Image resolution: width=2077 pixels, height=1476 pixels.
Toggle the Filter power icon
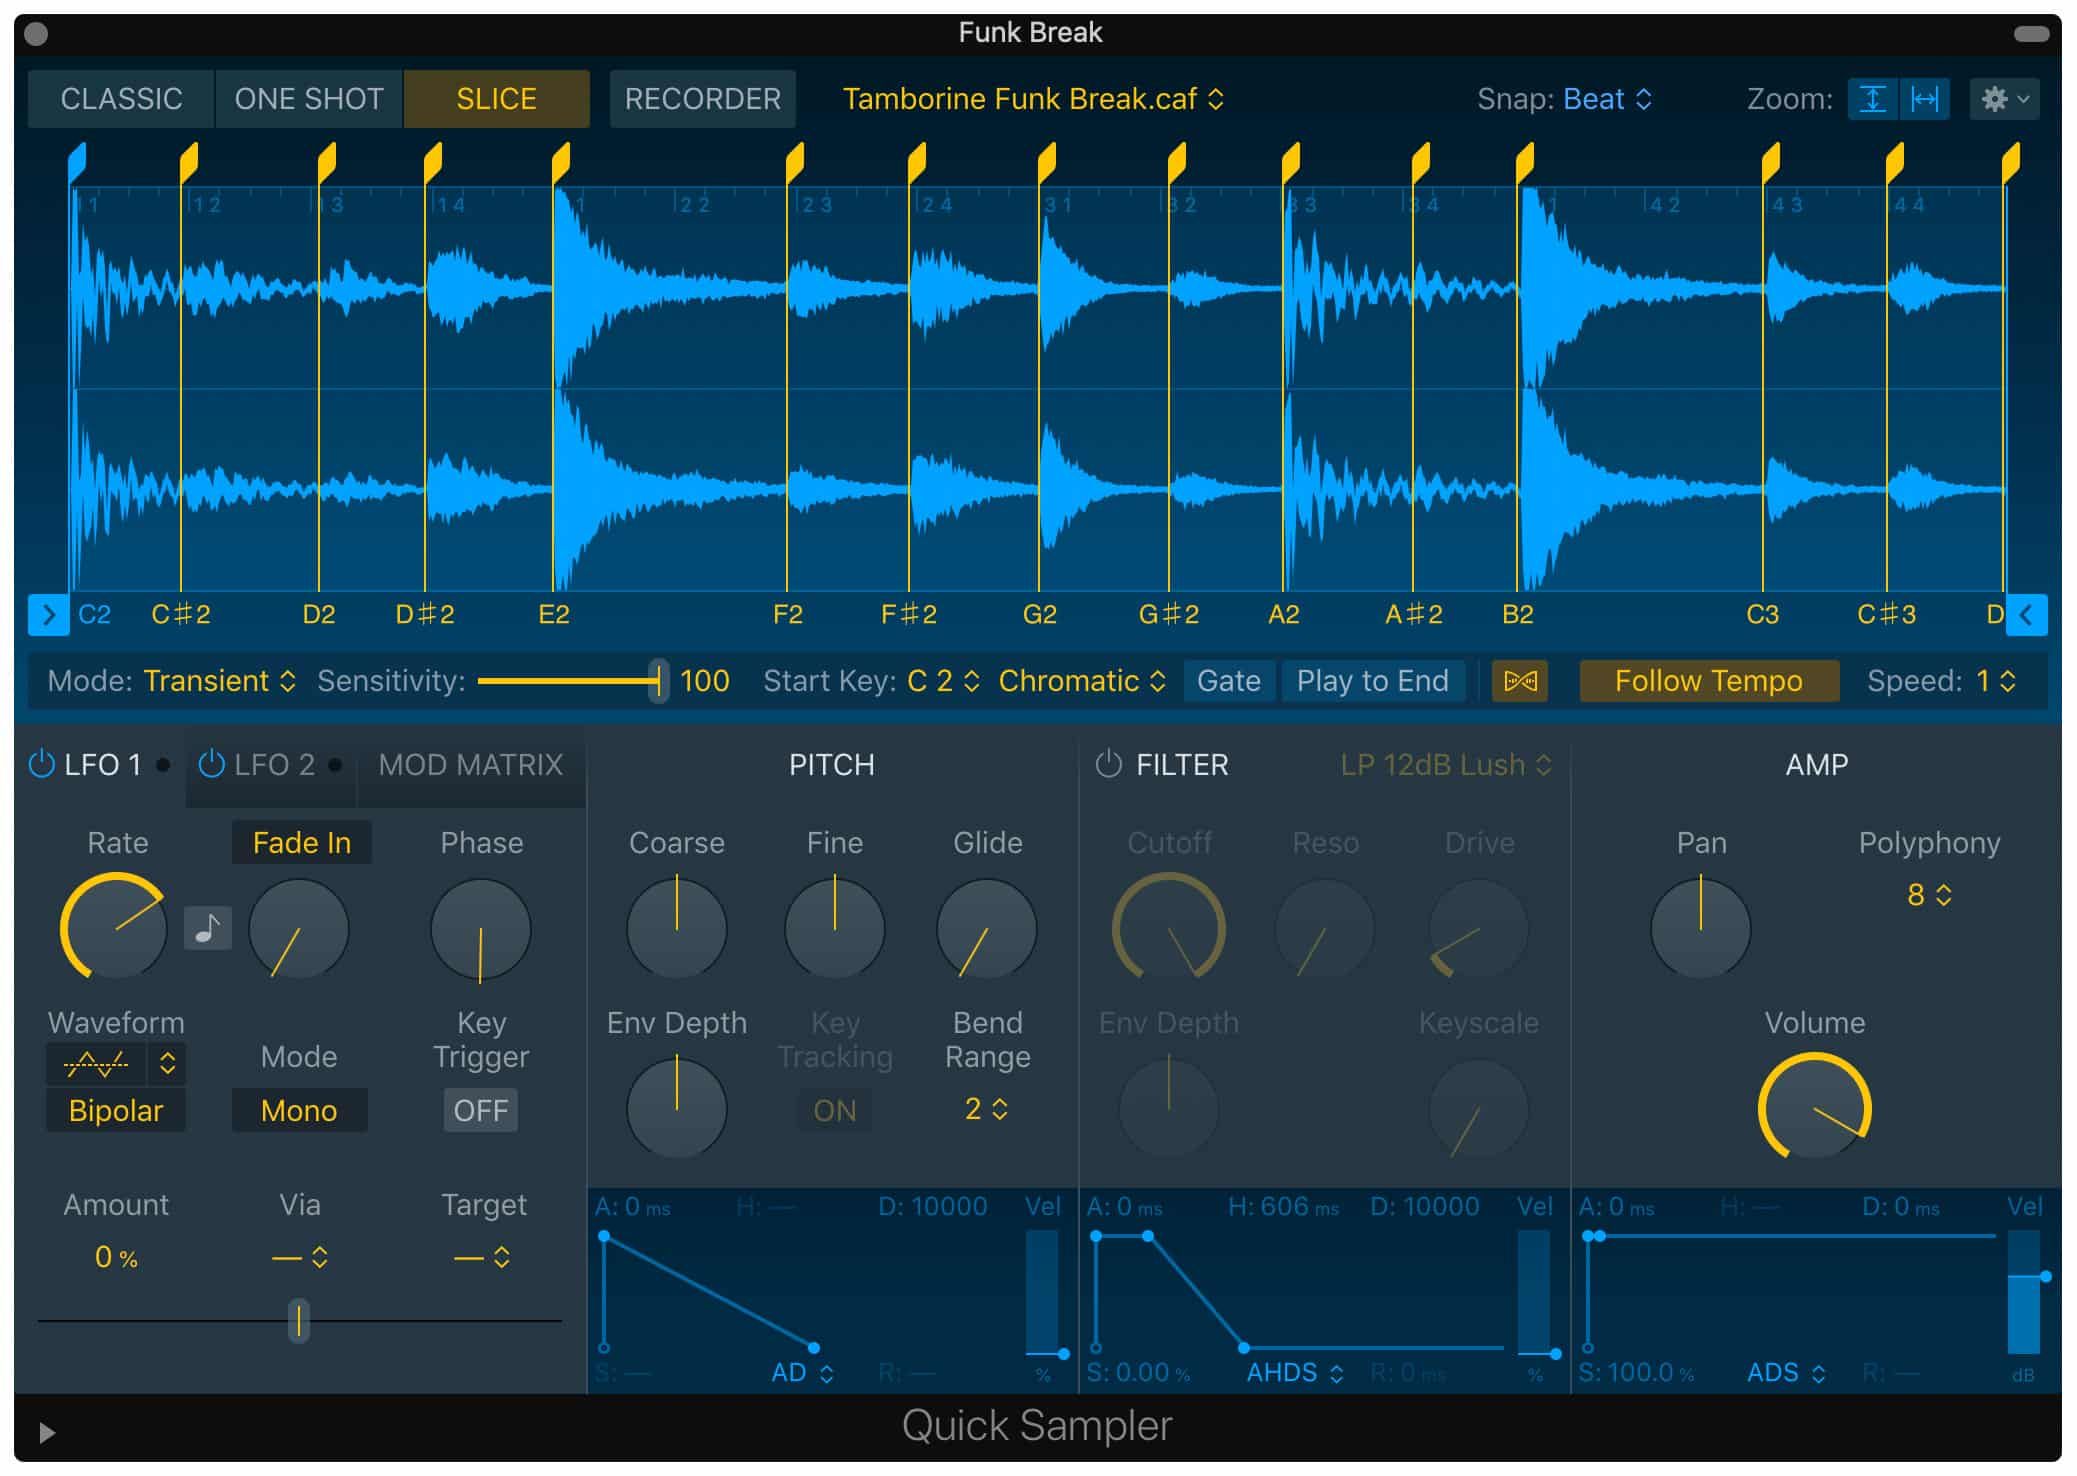click(1108, 765)
